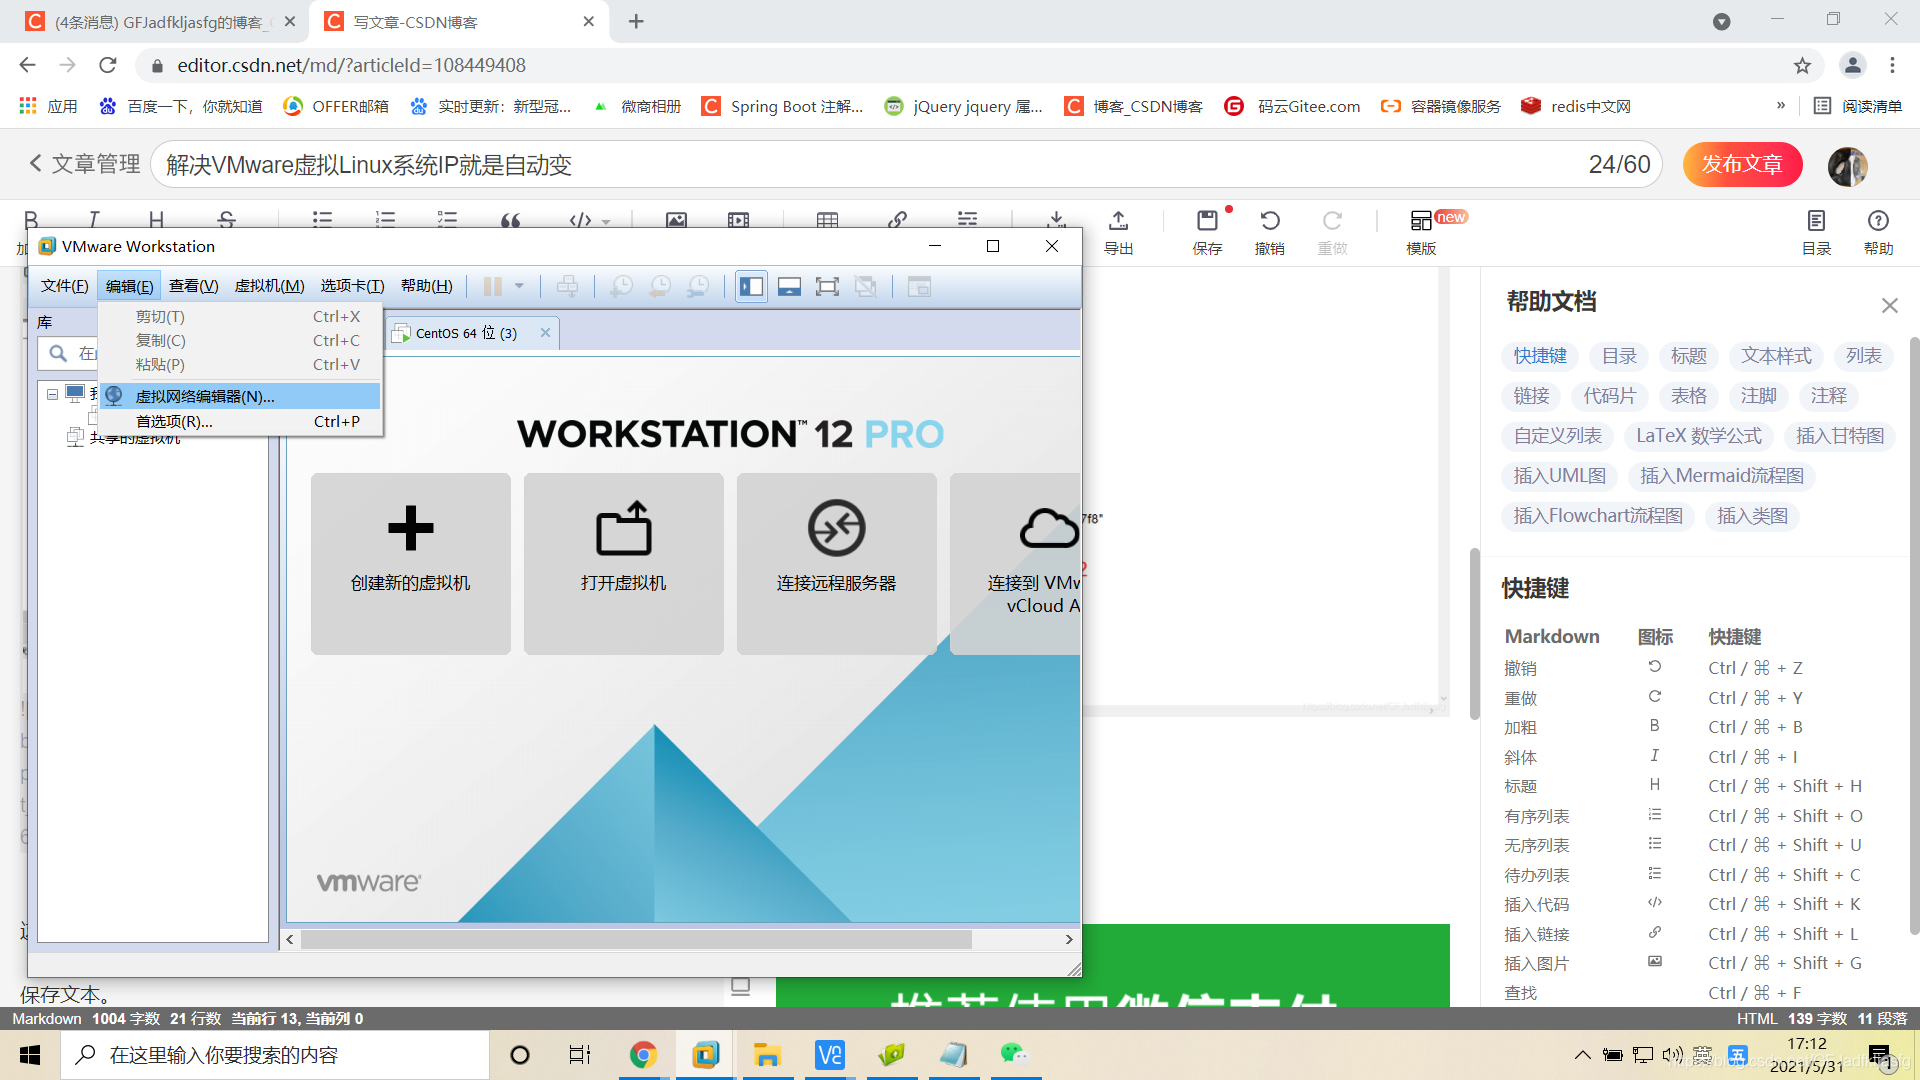This screenshot has width=1920, height=1080.
Task: Click the ordered list icon in CSDN editor
Action: coord(385,218)
